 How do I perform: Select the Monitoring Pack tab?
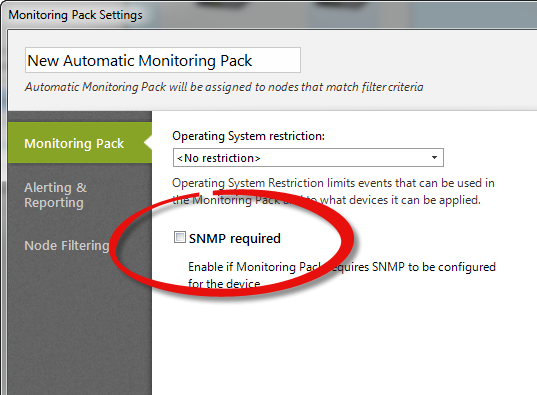coord(79,143)
